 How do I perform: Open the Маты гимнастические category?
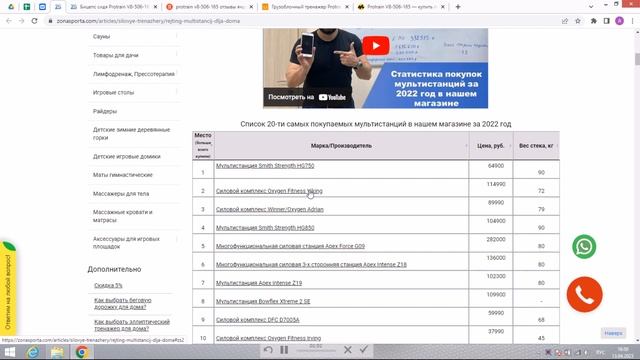point(122,175)
